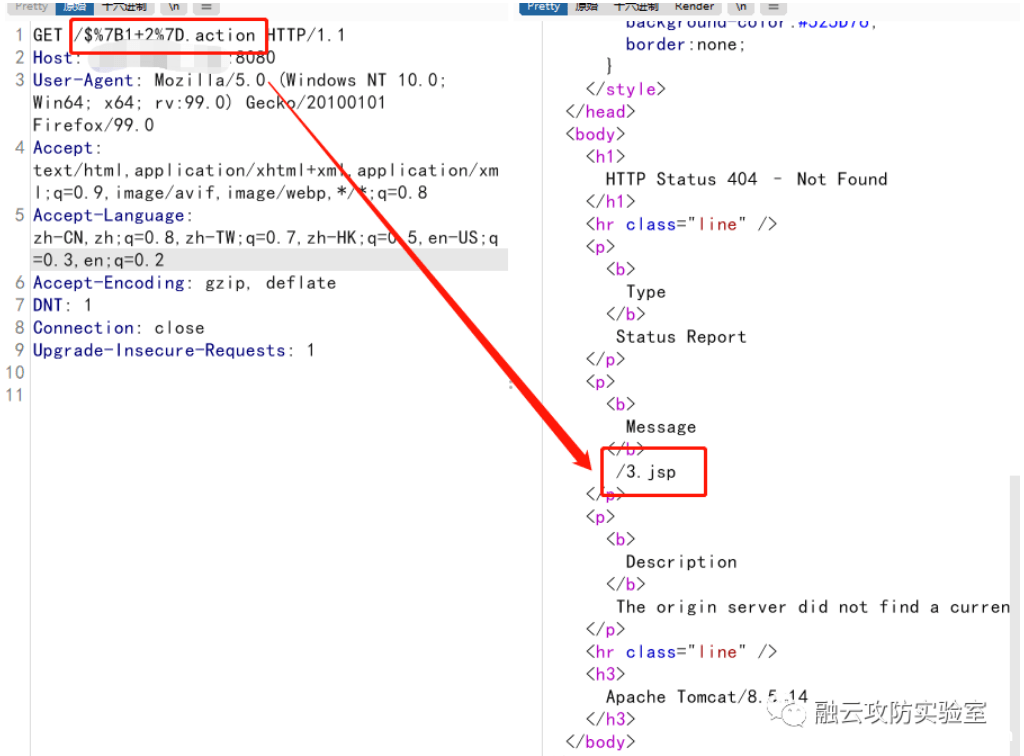The height and width of the screenshot is (756, 1024).
Task: Switch response view to Render tab
Action: pyautogui.click(x=694, y=7)
